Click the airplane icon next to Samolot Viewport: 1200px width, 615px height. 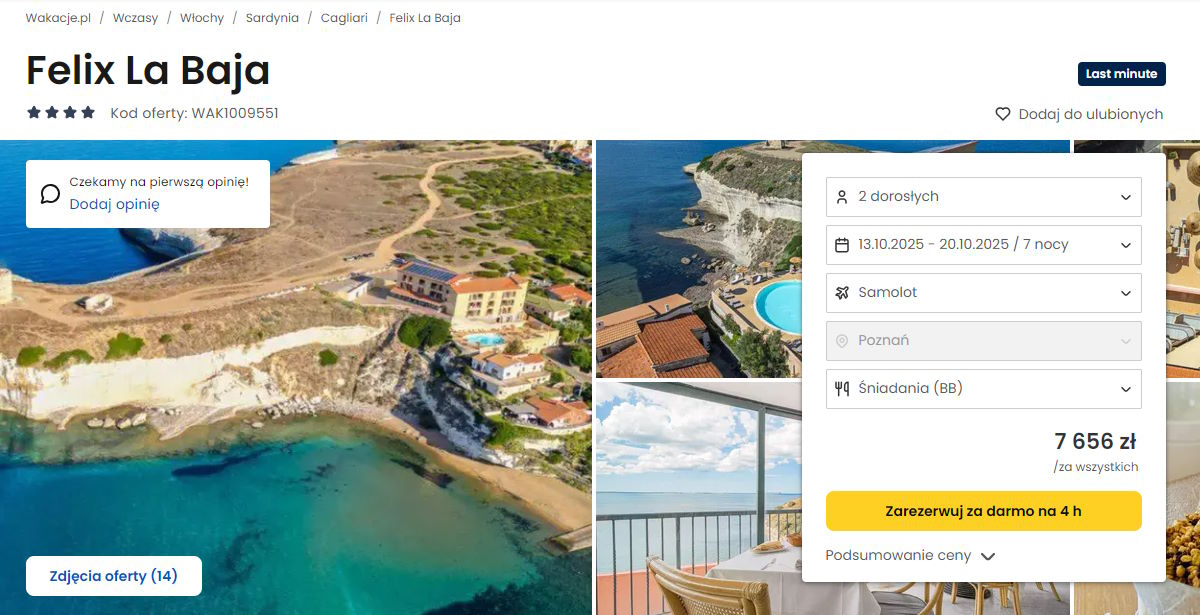[841, 293]
